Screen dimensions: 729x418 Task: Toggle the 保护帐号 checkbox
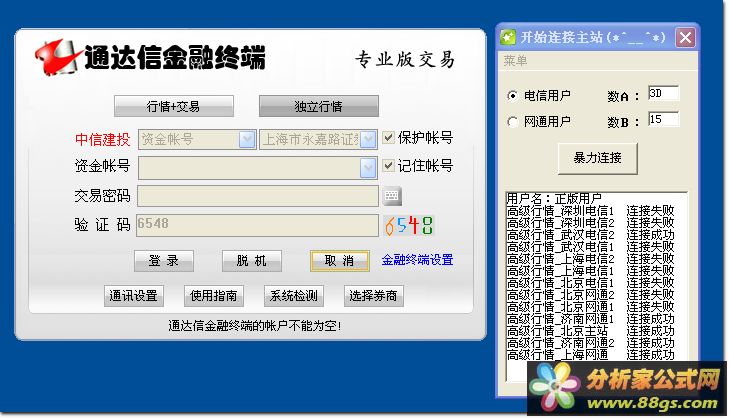coord(388,137)
